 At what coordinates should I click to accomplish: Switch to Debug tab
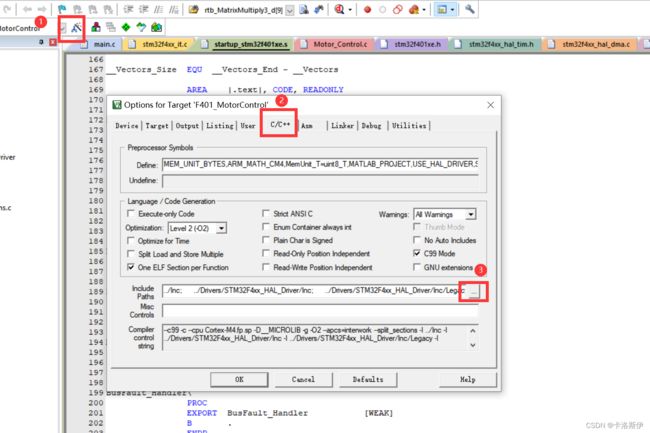[x=371, y=126]
